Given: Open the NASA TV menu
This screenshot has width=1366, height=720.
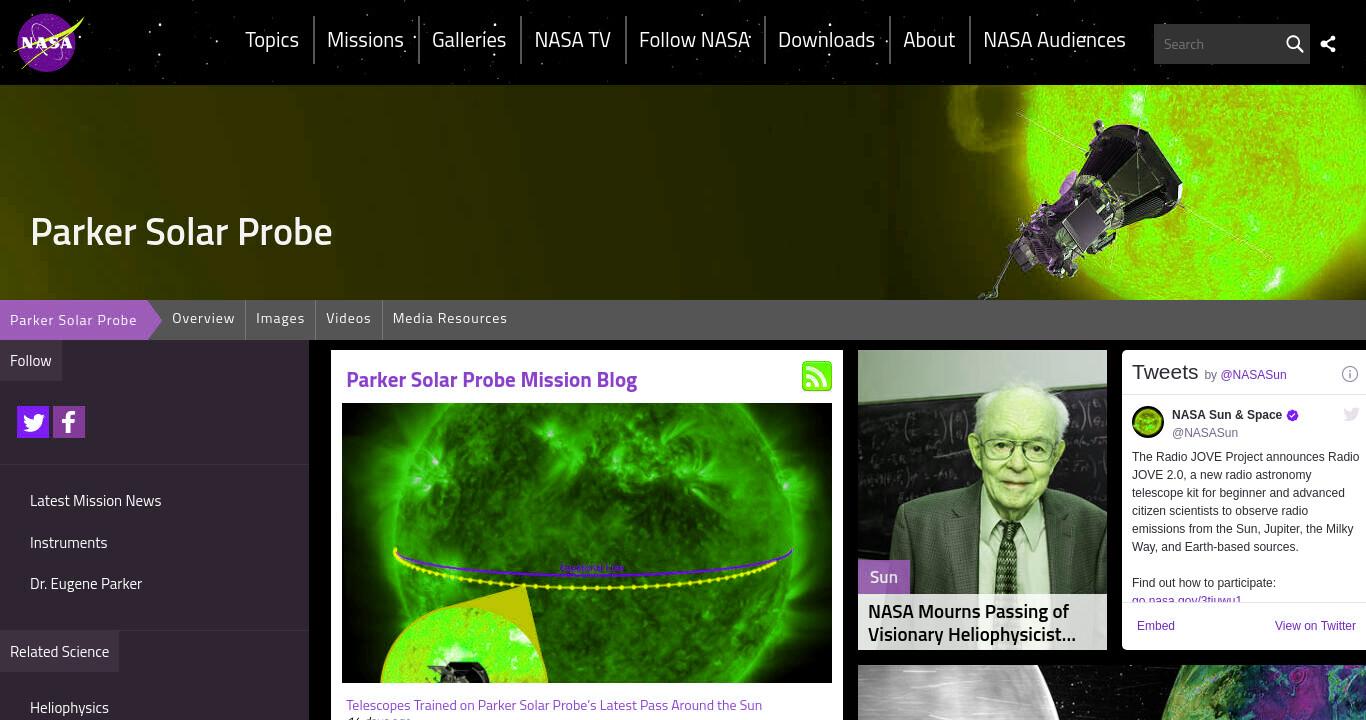Looking at the screenshot, I should (572, 40).
